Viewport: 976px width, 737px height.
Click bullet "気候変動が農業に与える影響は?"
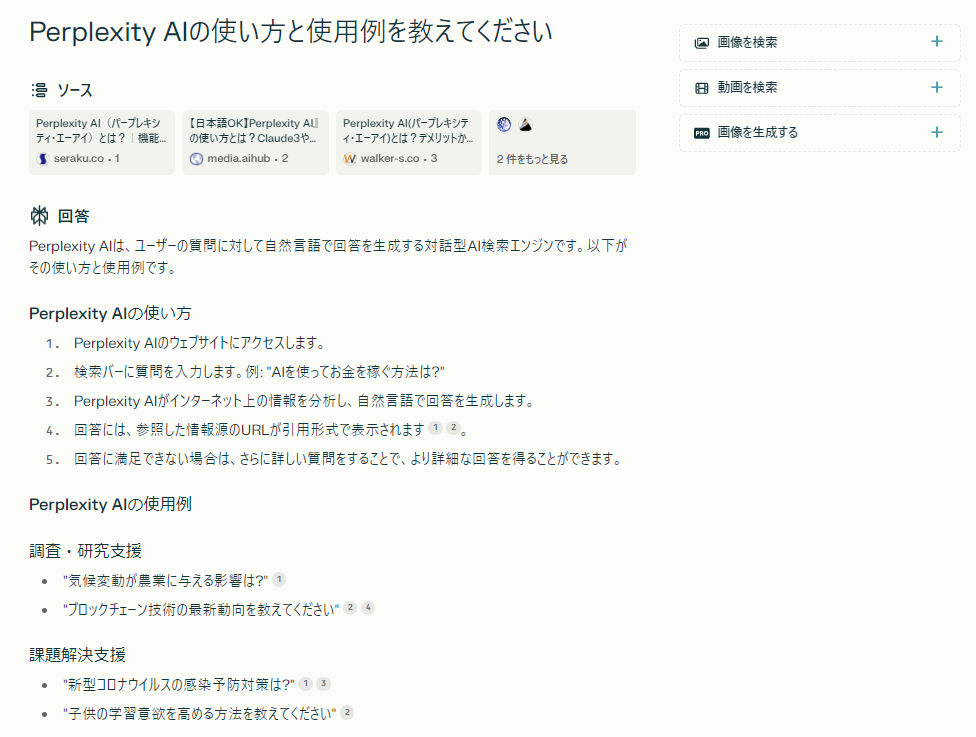pos(166,581)
